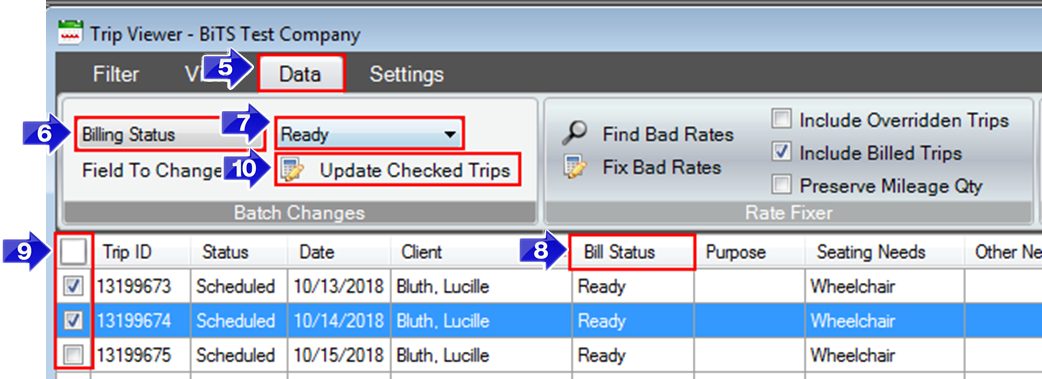Uncheck the checkbox for trip 13199674

pyautogui.click(x=72, y=320)
